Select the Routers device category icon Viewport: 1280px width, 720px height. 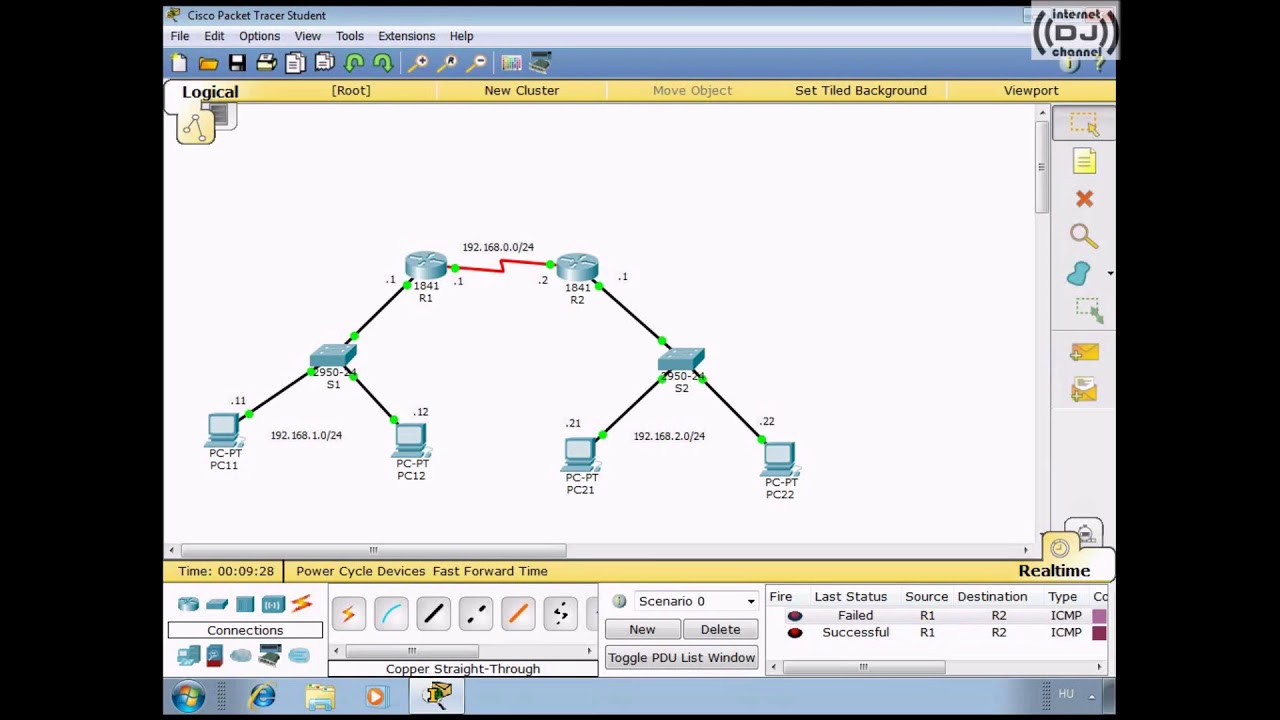188,604
